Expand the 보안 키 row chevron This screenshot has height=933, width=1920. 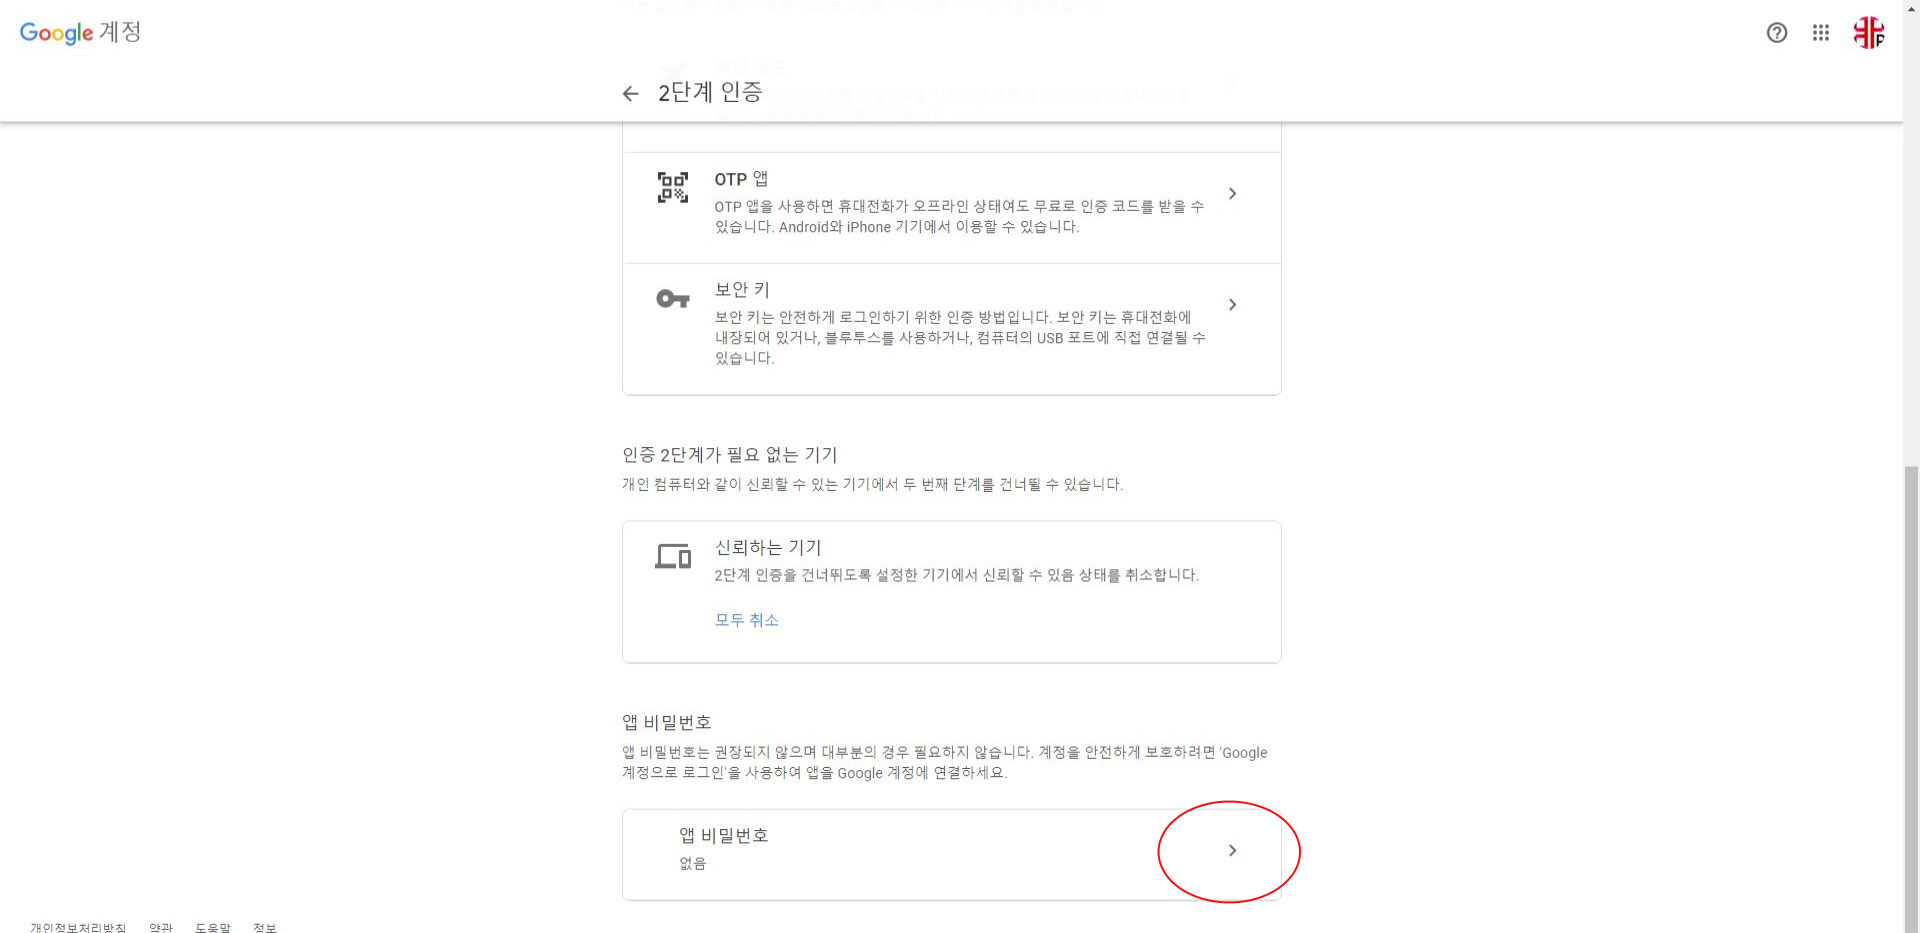(x=1232, y=305)
